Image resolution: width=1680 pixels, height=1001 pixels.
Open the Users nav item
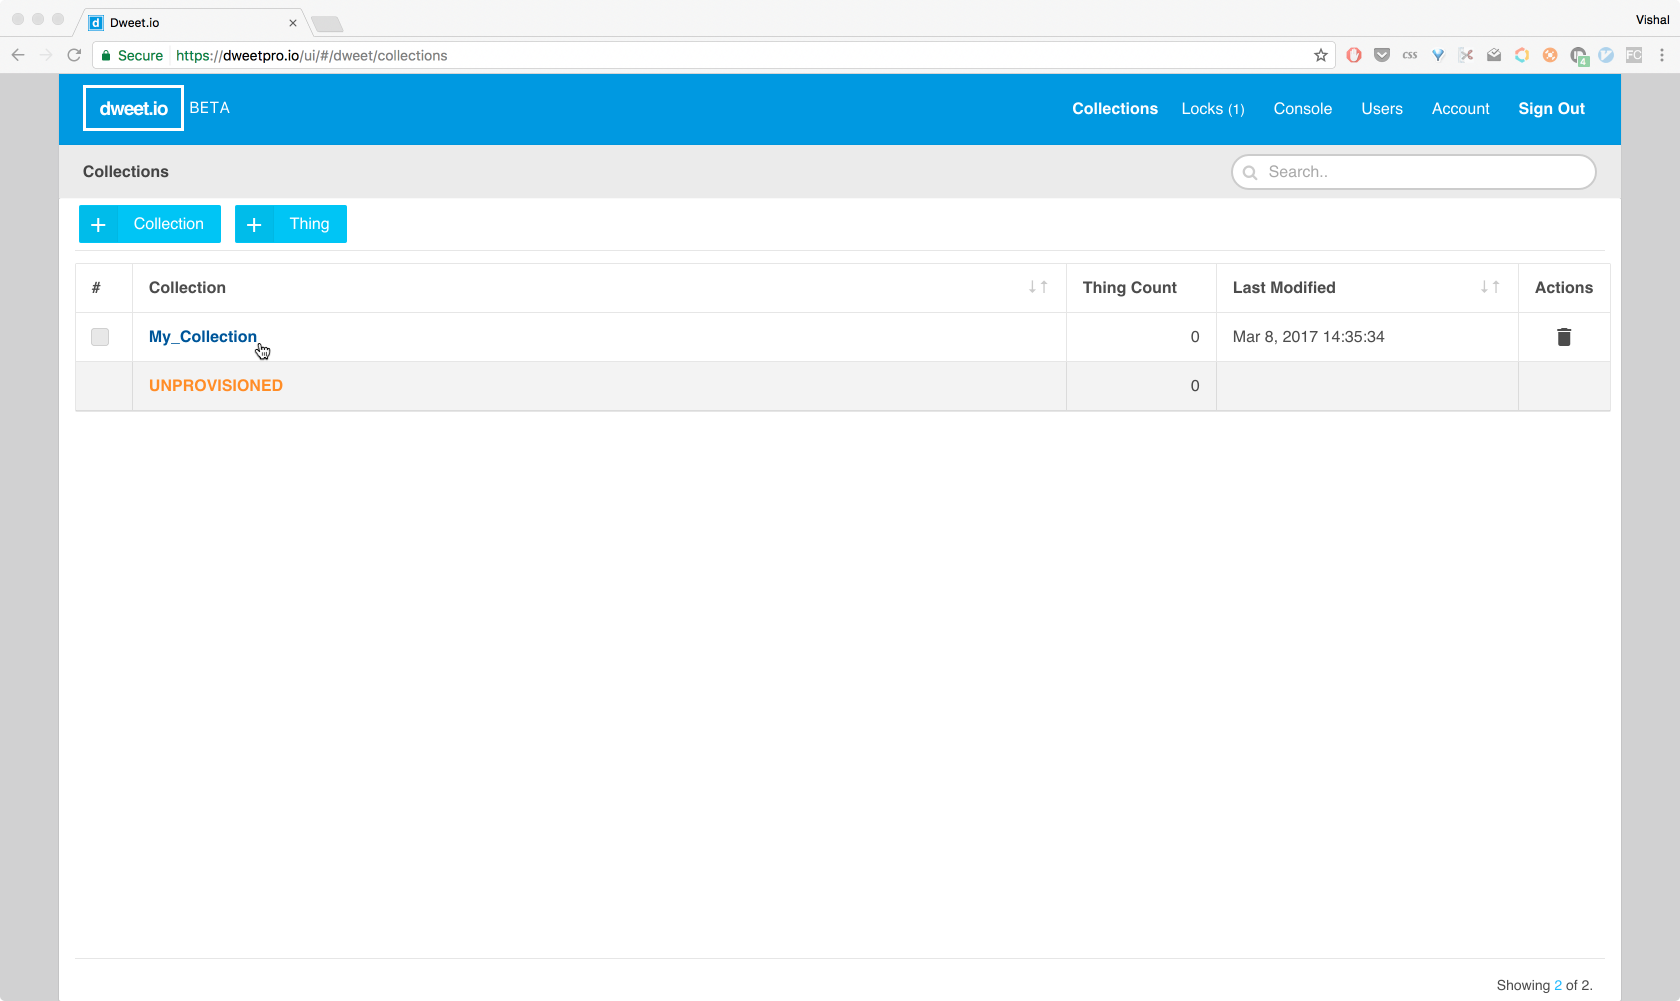click(1382, 109)
